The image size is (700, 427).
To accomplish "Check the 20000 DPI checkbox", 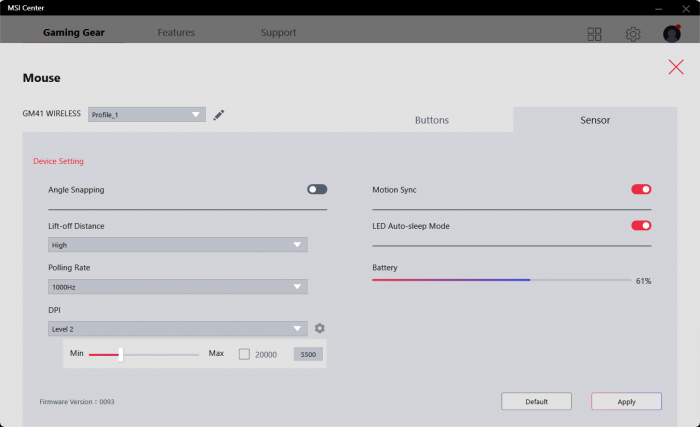I will tap(244, 354).
